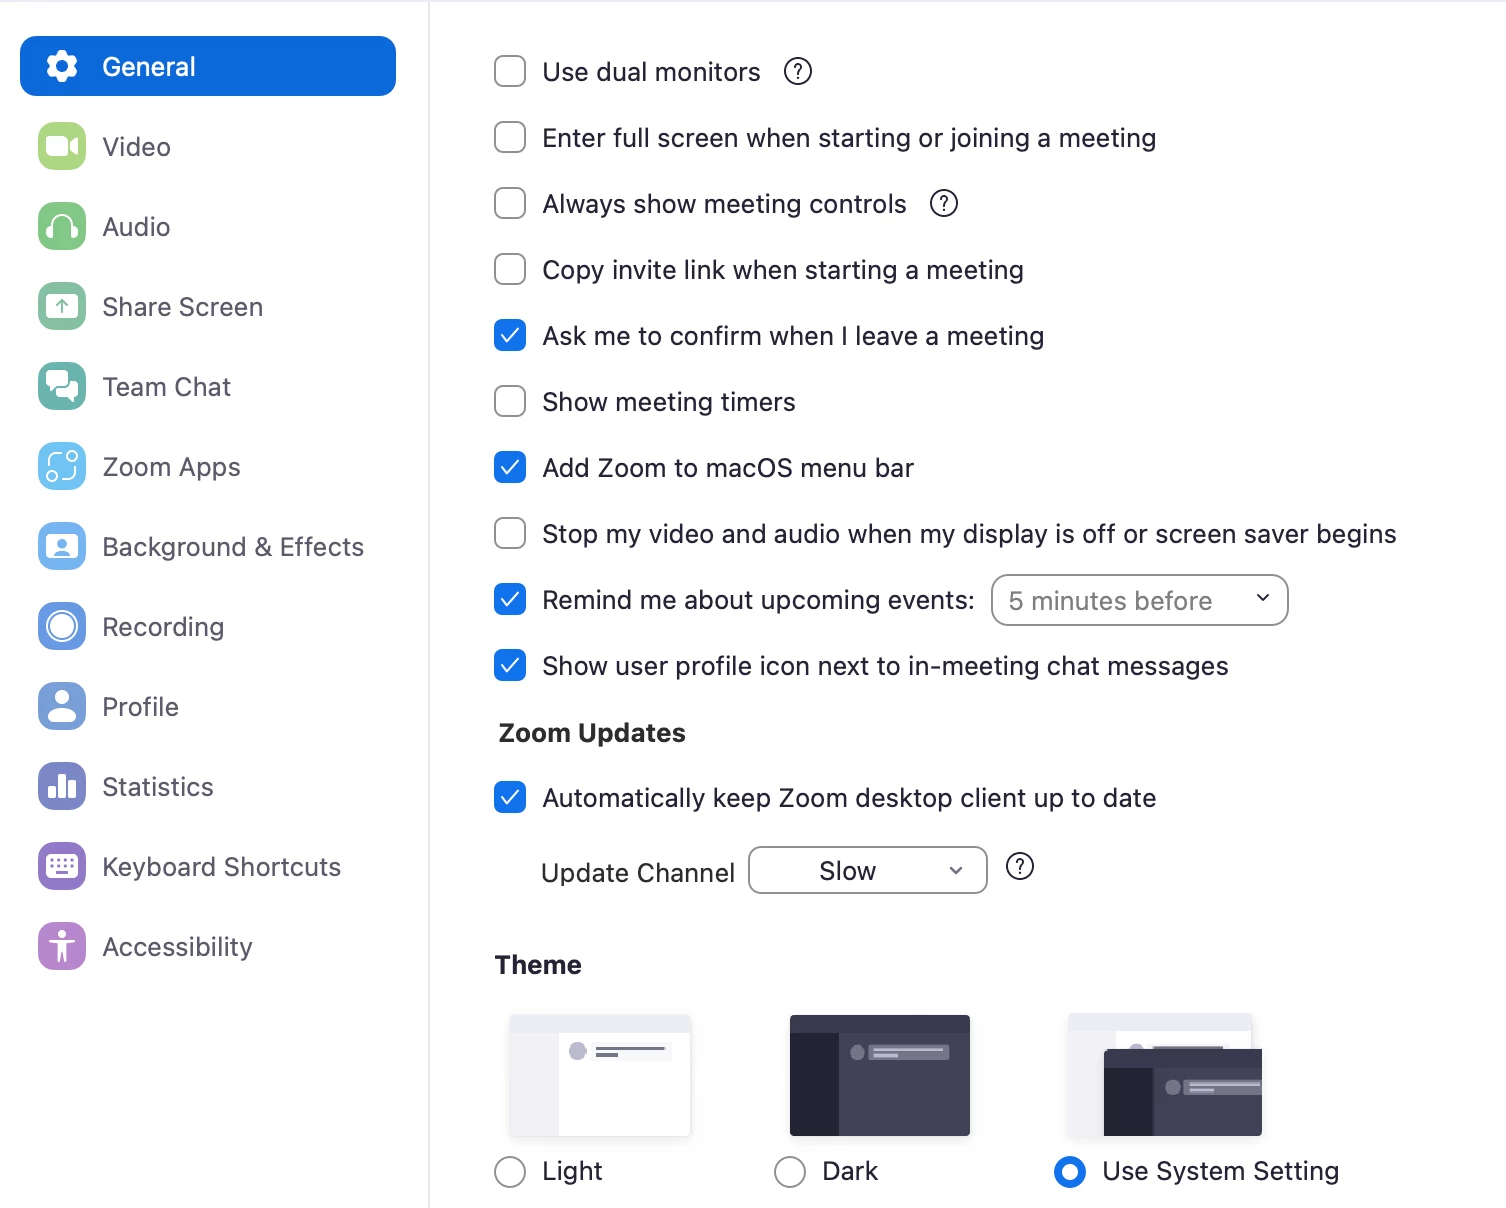View the Statistics tab
The width and height of the screenshot is (1506, 1208).
pyautogui.click(x=208, y=786)
